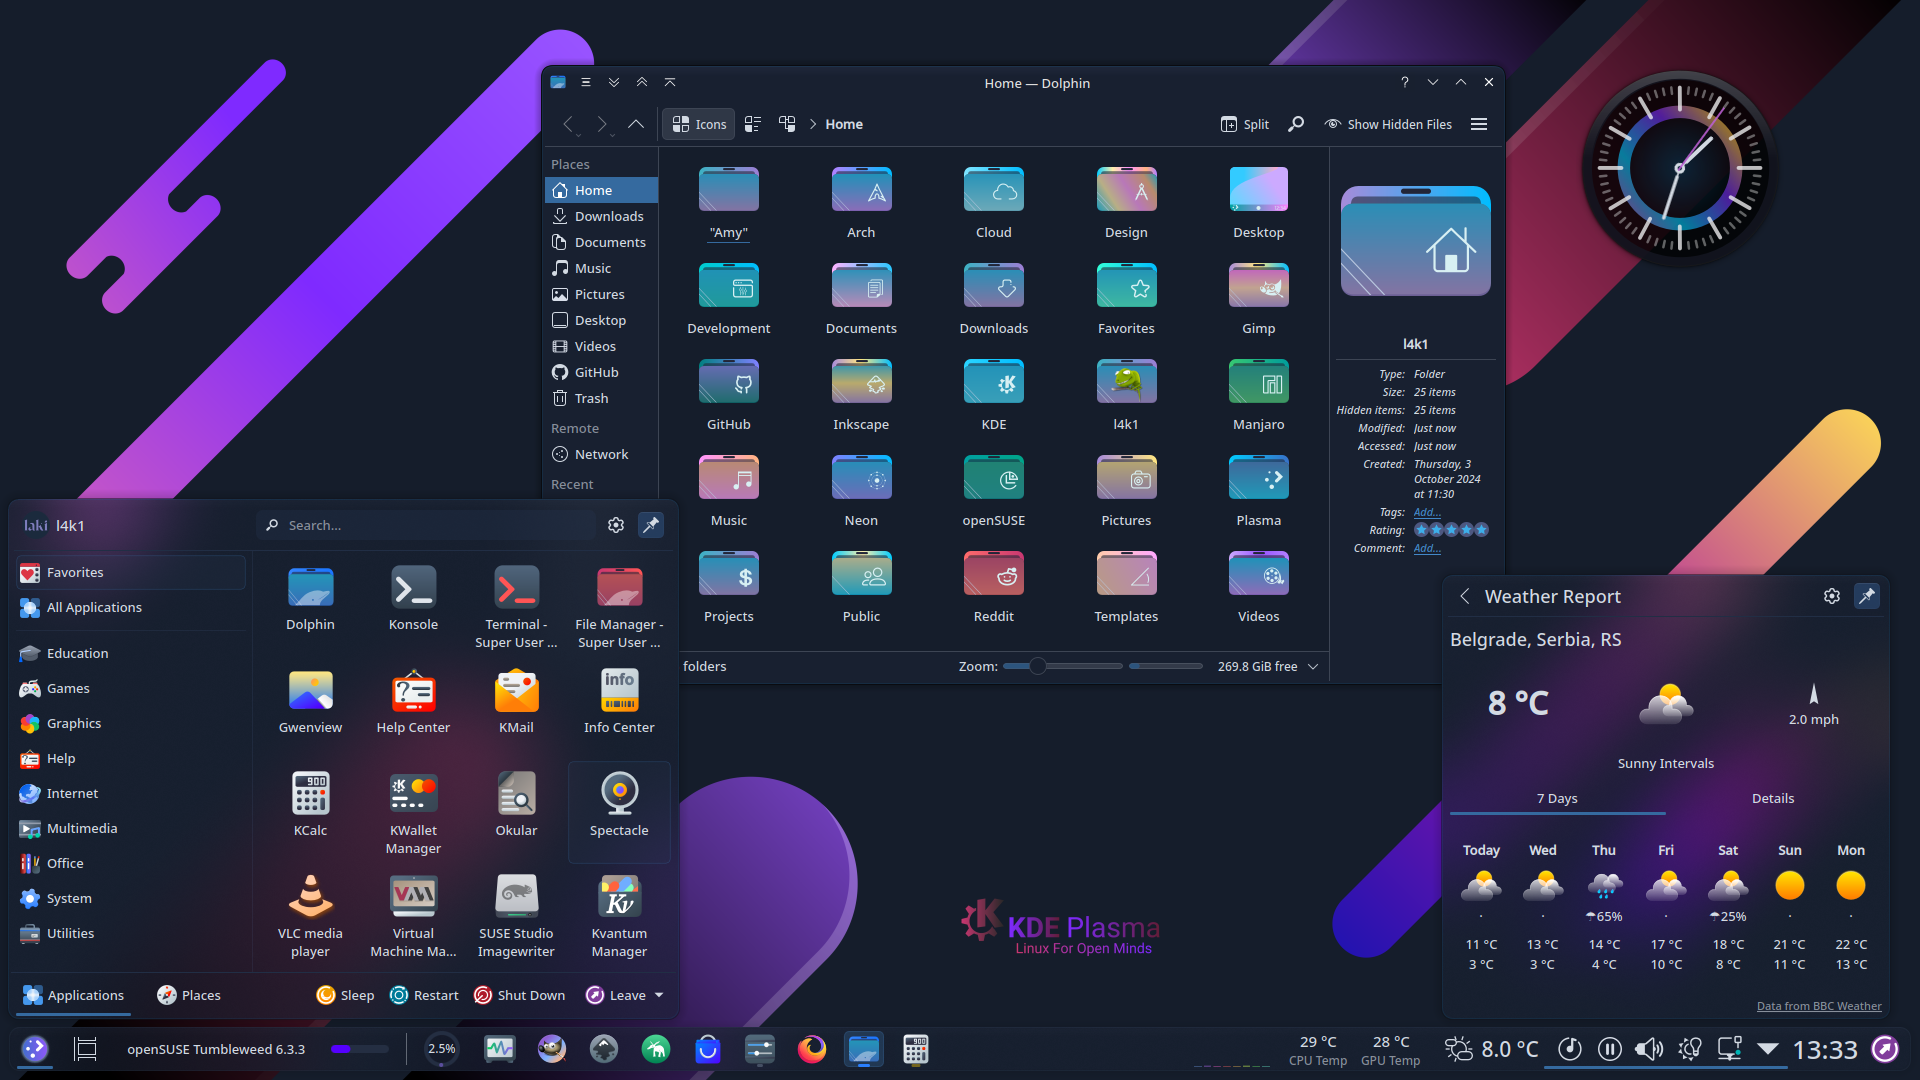1920x1080 pixels.
Task: Switch launcher to Places tab
Action: click(x=189, y=995)
